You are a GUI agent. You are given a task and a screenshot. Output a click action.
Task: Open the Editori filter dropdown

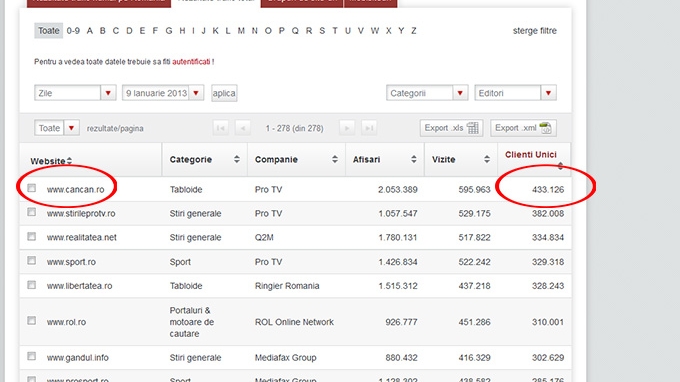click(515, 93)
